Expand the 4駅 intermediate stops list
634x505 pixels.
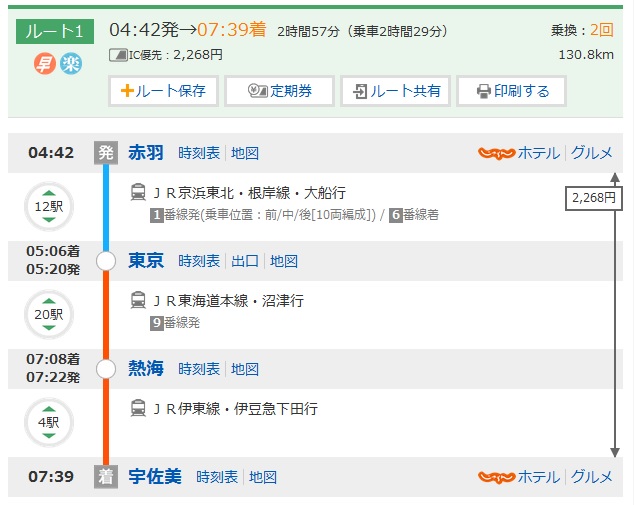click(49, 423)
